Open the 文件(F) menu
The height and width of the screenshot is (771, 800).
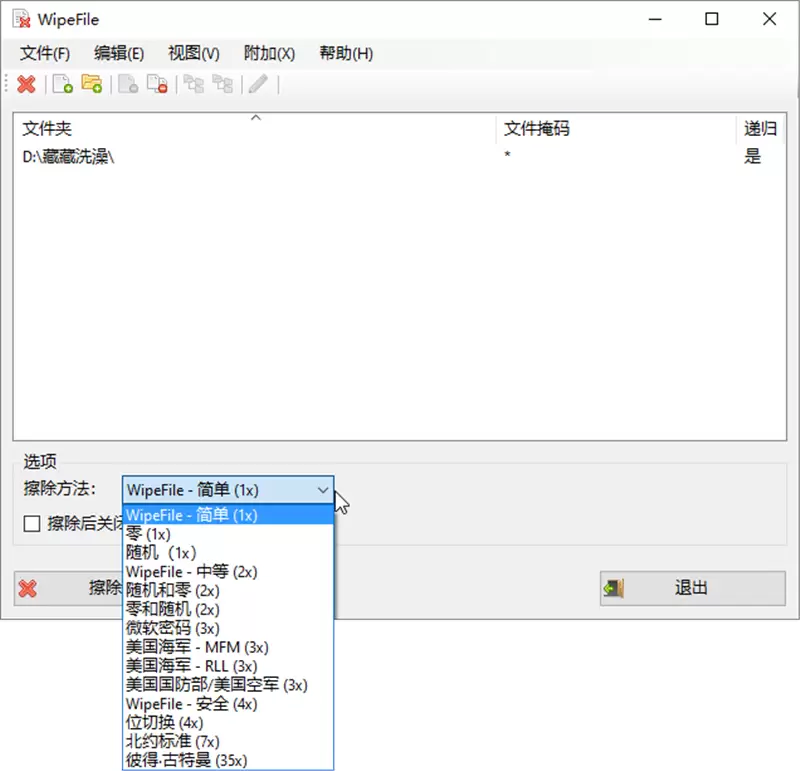(x=45, y=53)
